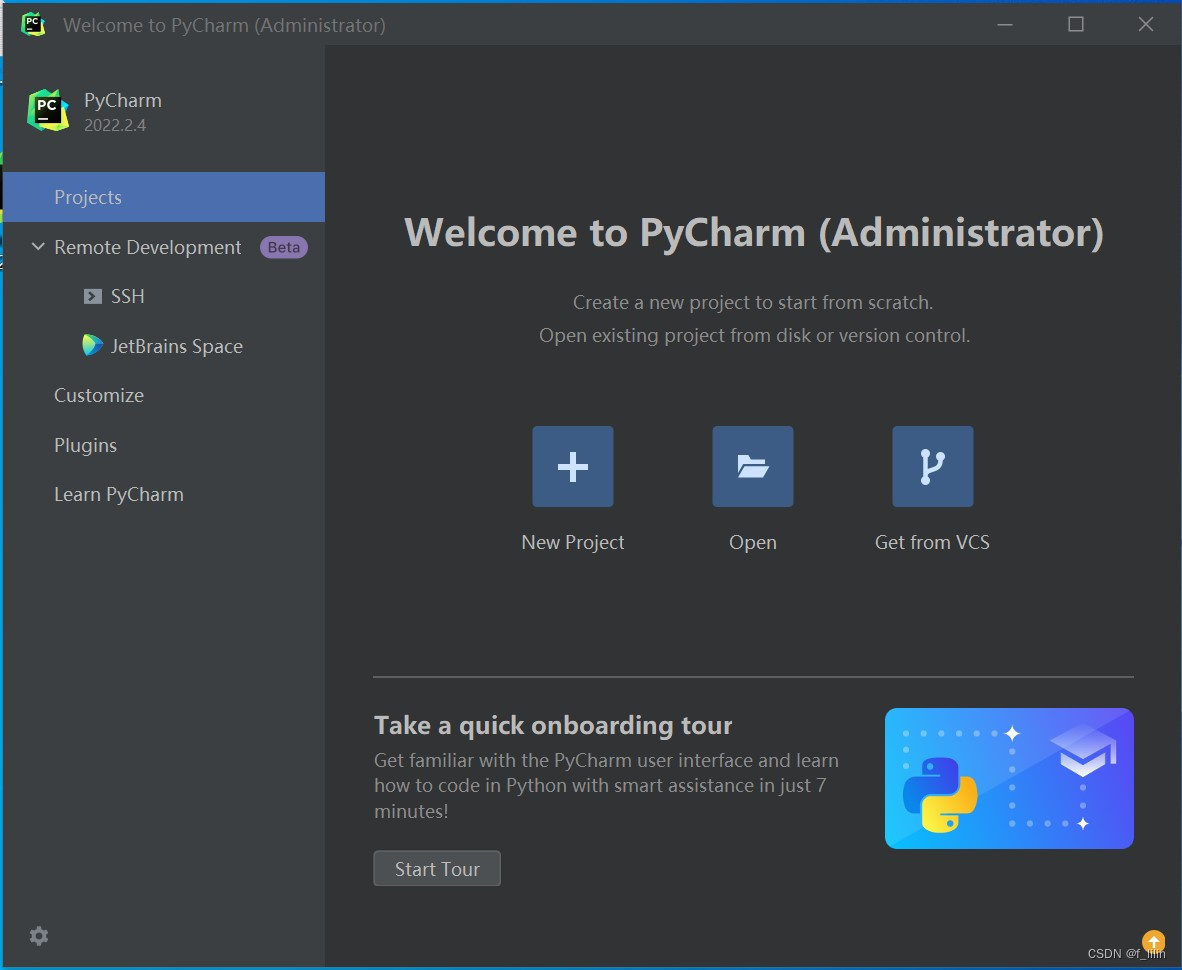Click the onboarding tour Python illustration
This screenshot has width=1182, height=970.
click(x=1008, y=778)
